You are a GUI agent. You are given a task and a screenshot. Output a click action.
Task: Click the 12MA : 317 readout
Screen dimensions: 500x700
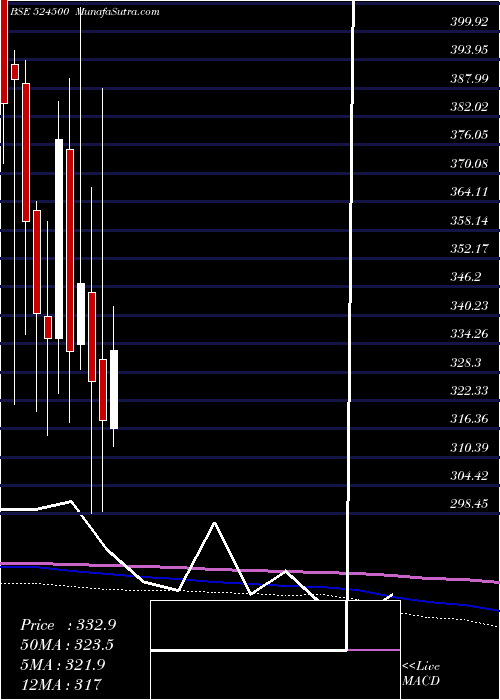[61, 684]
